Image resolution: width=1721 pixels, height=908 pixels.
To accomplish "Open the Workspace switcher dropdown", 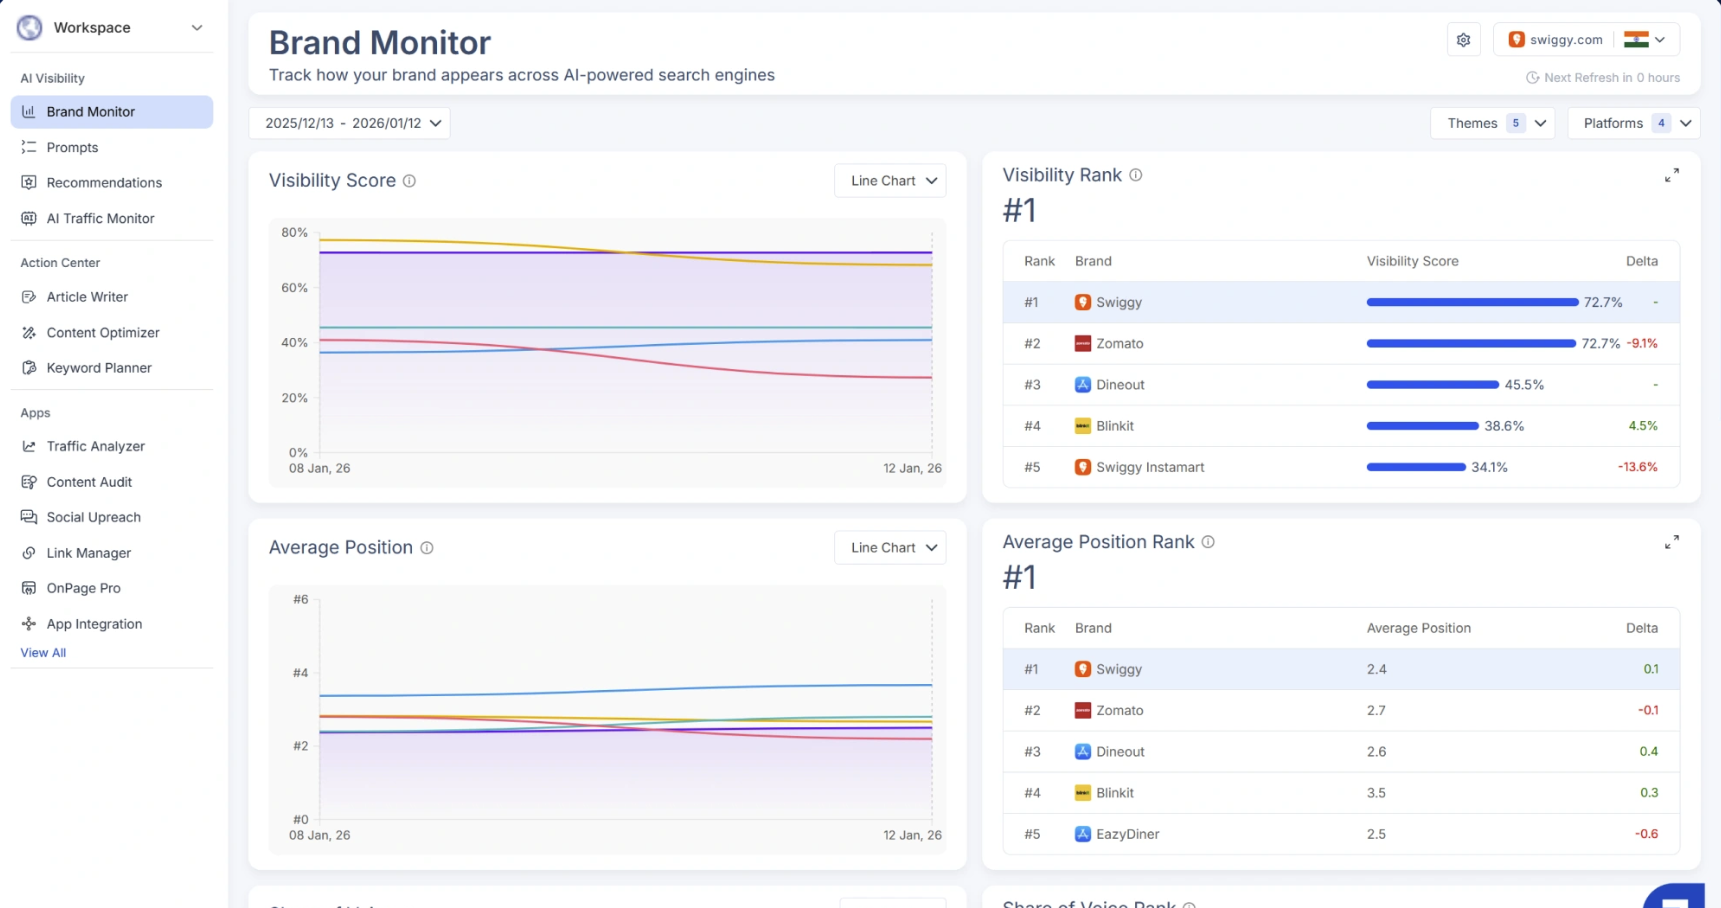I will point(196,28).
